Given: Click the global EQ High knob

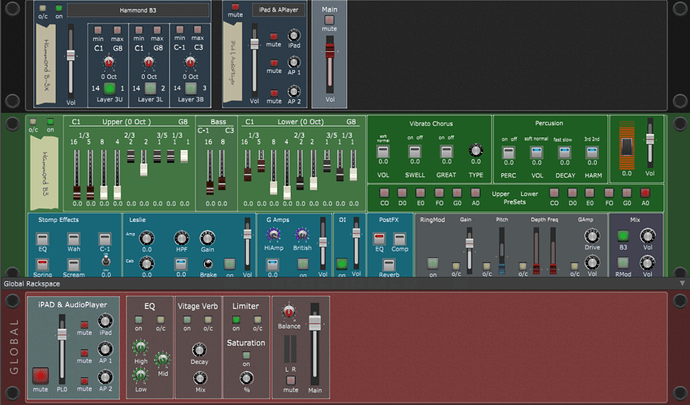Looking at the screenshot, I should coord(140,347).
